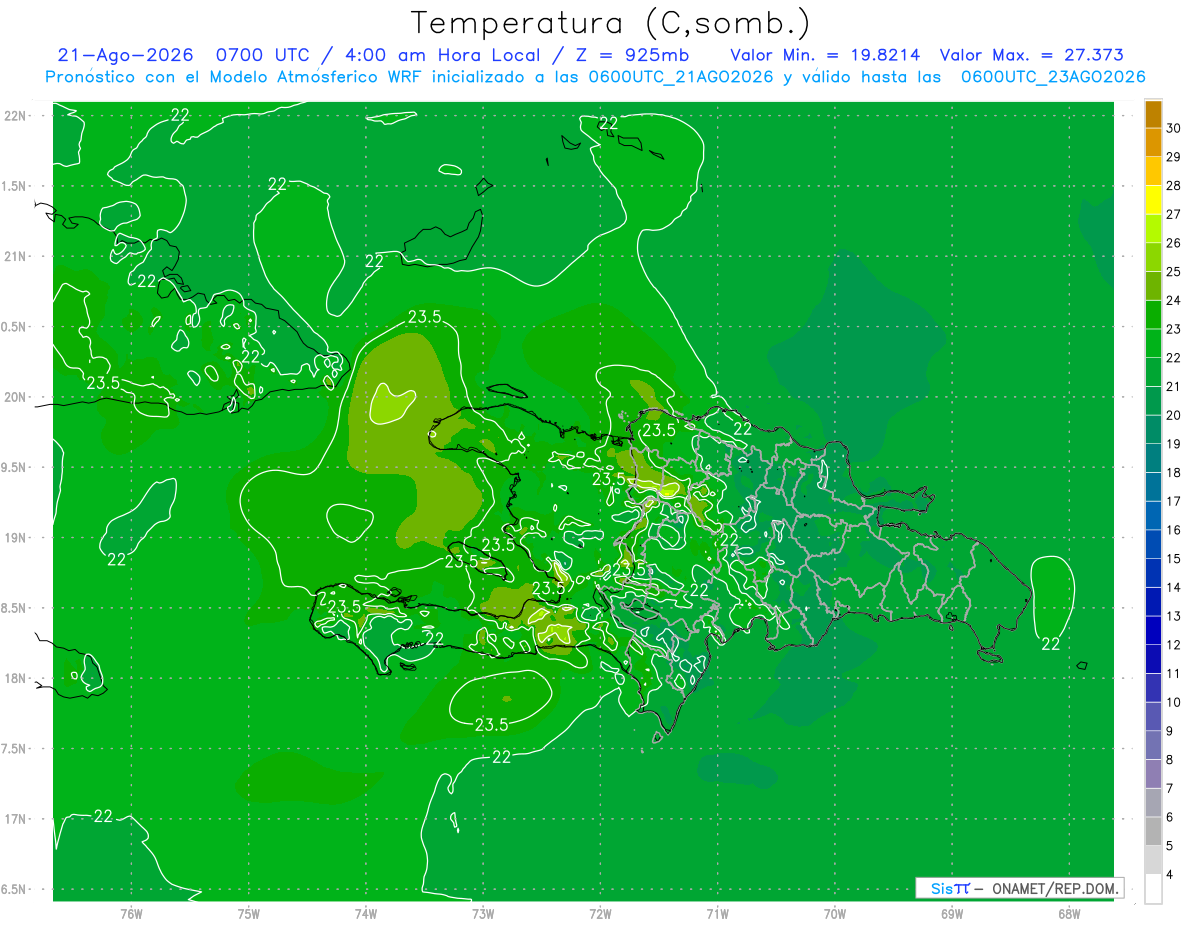Click colorbar scale value 20
The width and height of the screenshot is (1200, 927).
click(1173, 415)
